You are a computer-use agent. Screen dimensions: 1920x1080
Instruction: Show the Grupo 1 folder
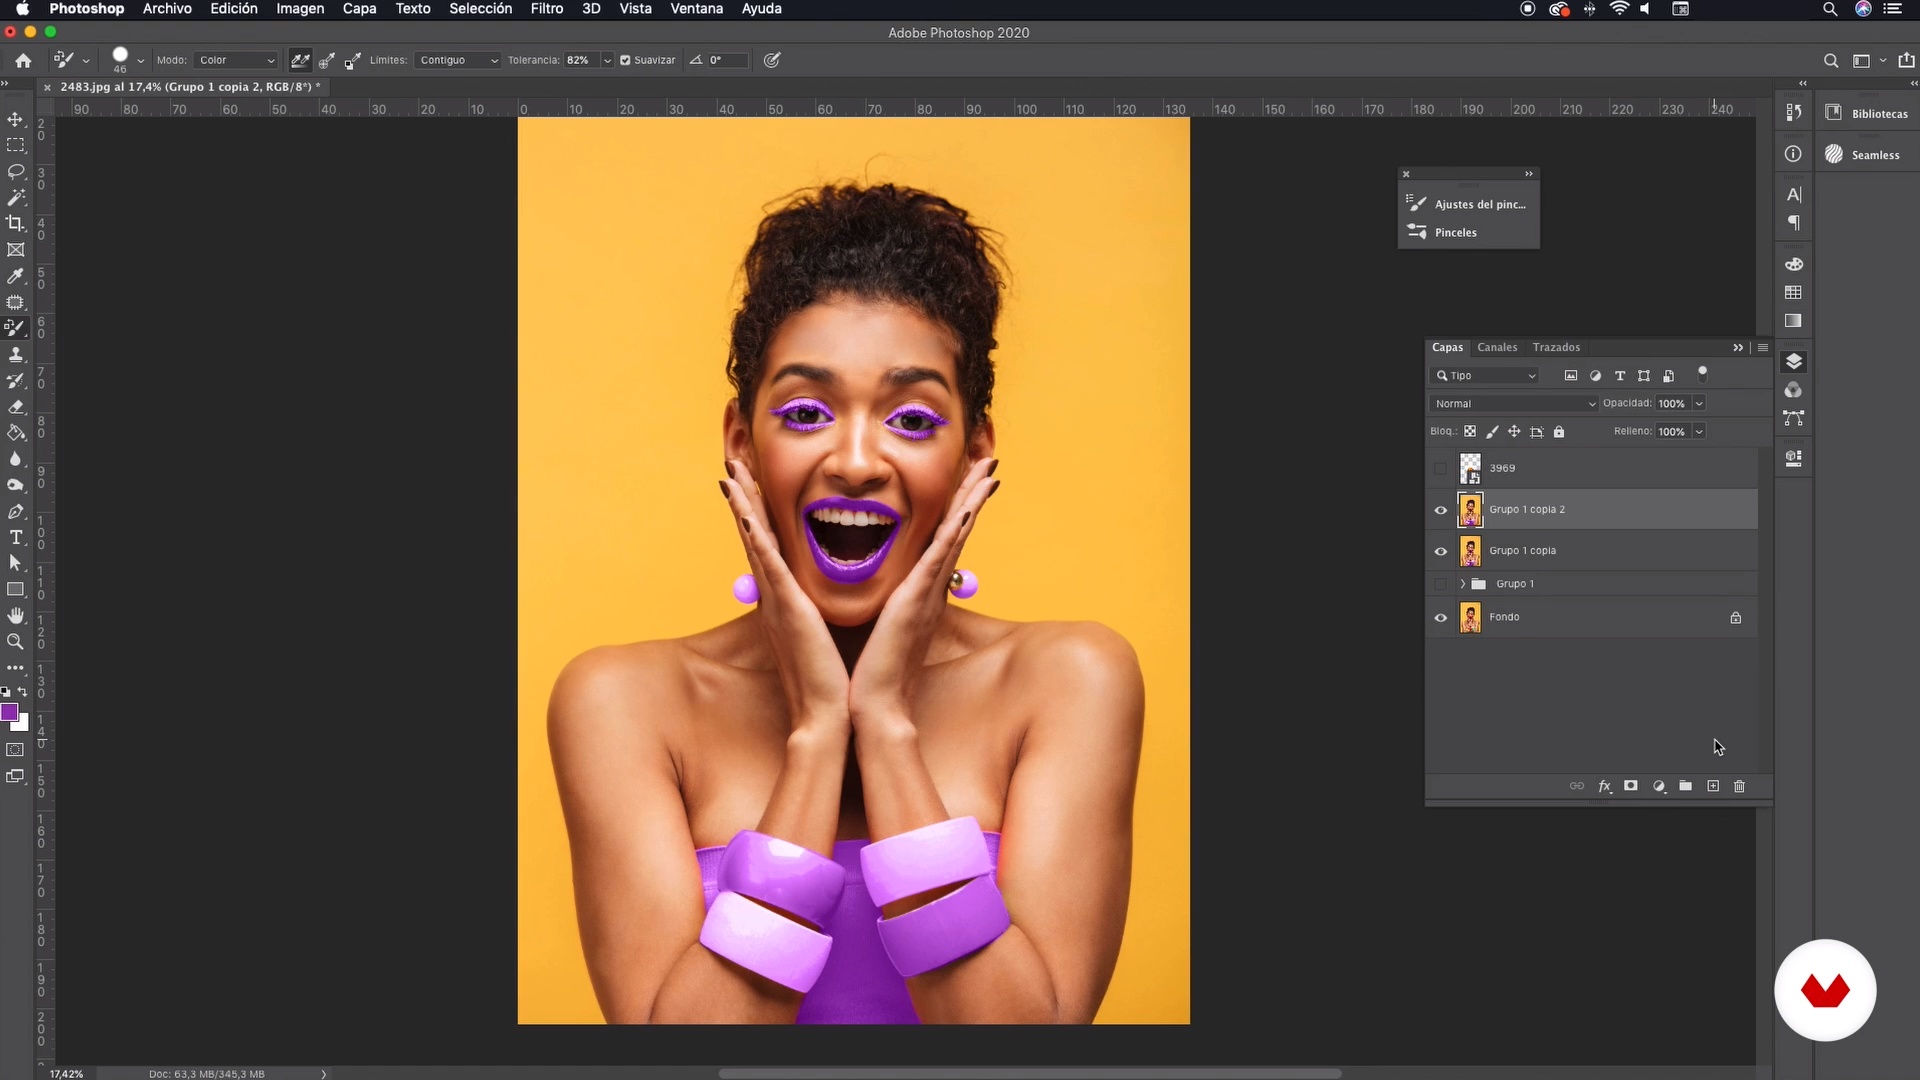tap(1441, 584)
